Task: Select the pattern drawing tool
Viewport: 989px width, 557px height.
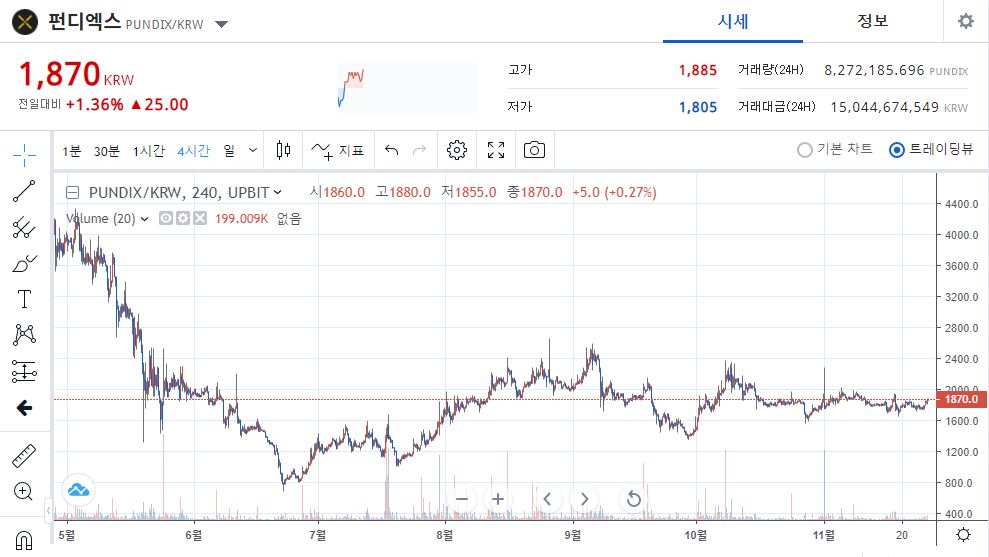Action: point(24,335)
